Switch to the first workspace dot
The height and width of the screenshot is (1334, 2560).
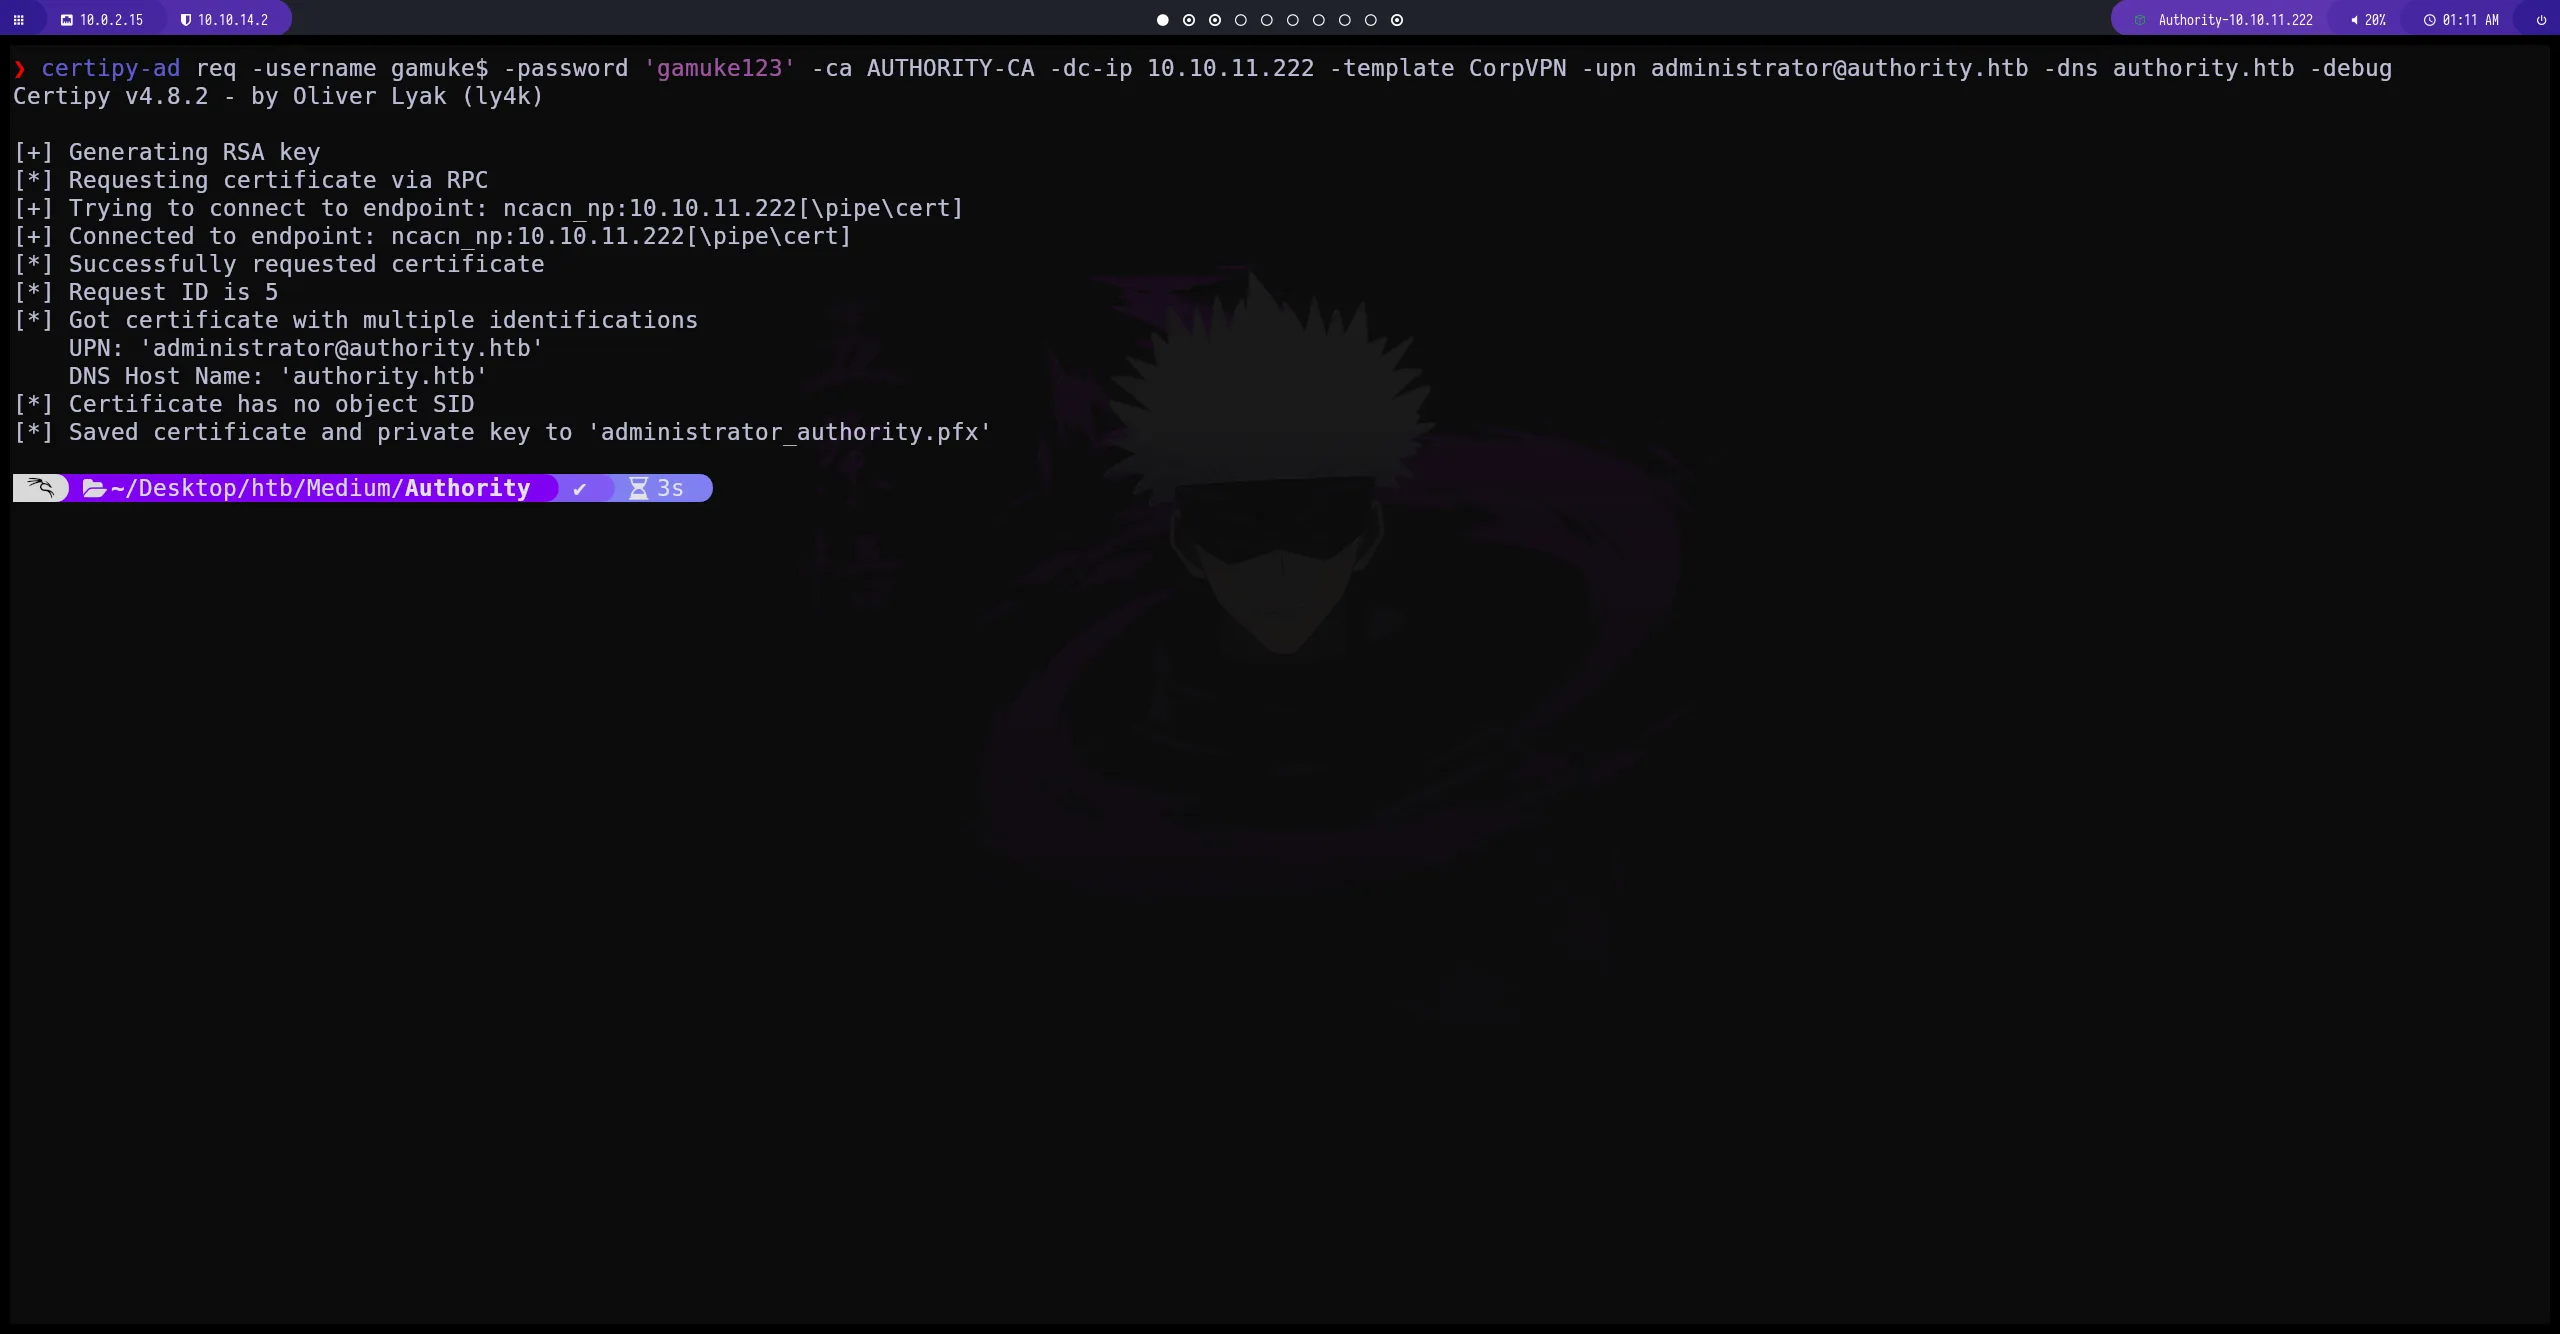(1162, 20)
